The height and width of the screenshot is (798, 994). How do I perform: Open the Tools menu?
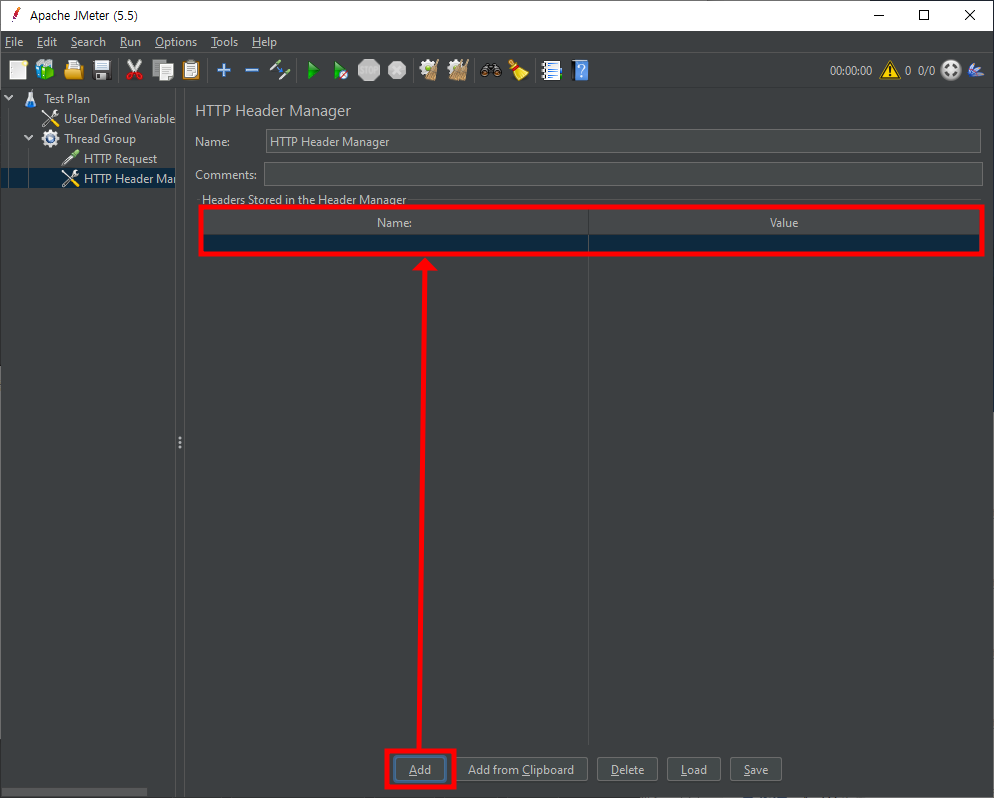(x=224, y=42)
